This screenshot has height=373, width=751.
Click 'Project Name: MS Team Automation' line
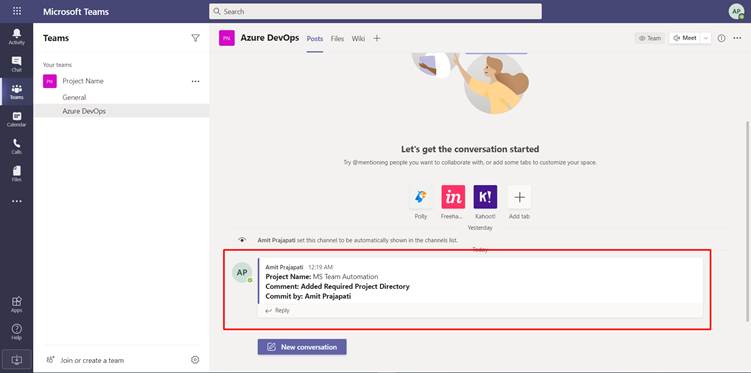[x=321, y=277]
